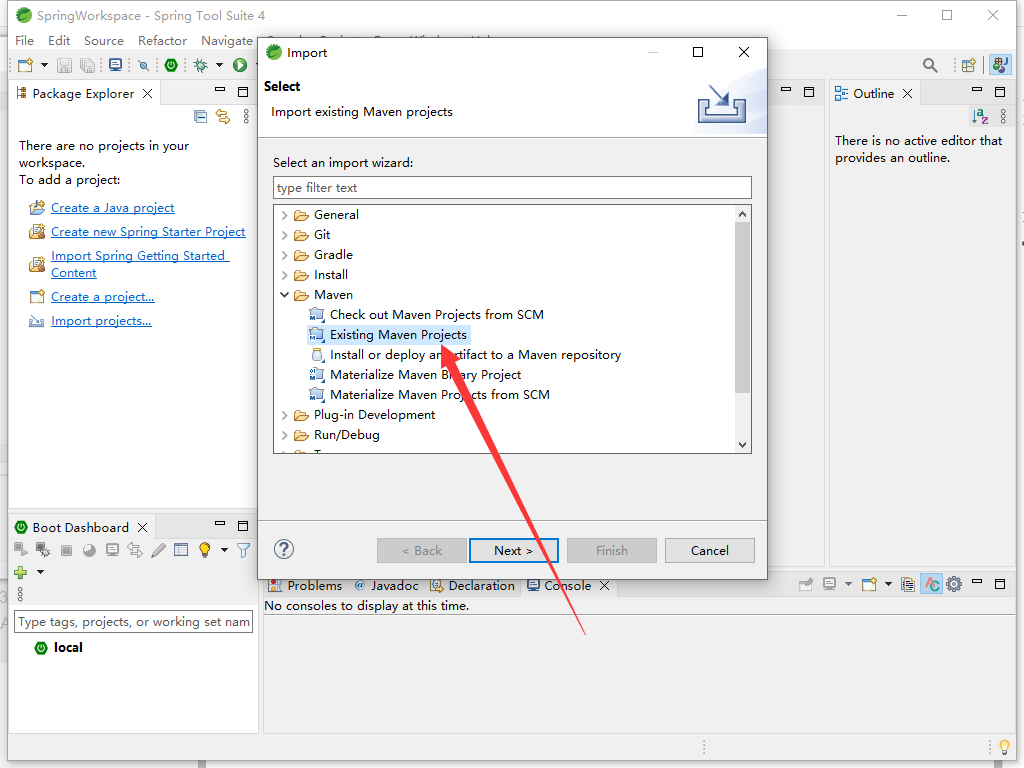1024x768 pixels.
Task: Click the green Run toolbar button
Action: tap(240, 65)
